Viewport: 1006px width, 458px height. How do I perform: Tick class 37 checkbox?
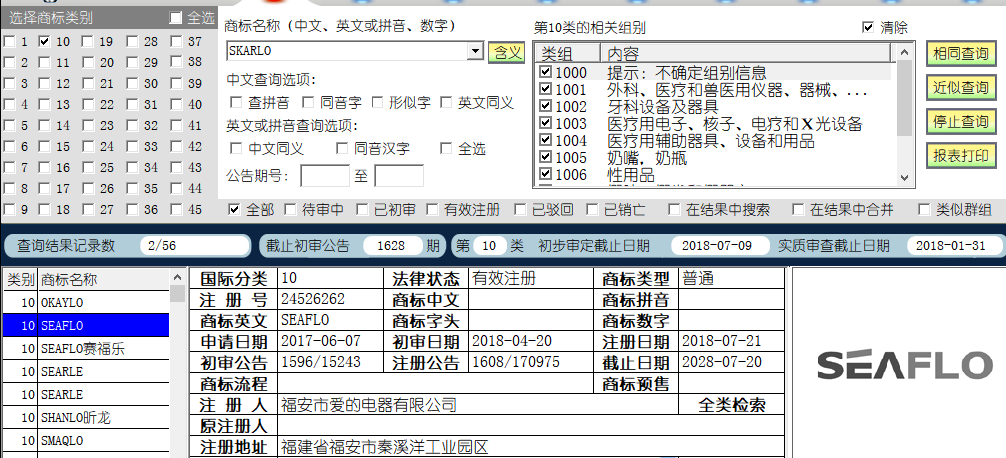[x=176, y=42]
